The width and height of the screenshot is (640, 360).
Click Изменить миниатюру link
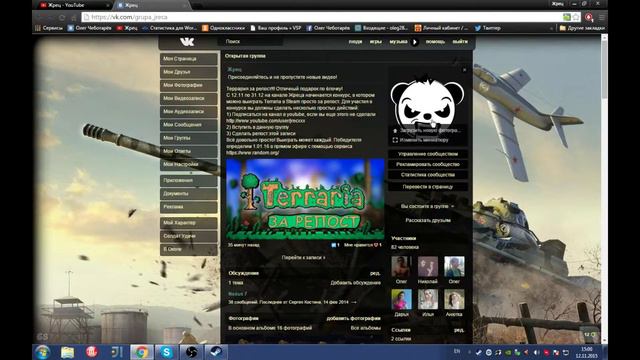point(420,140)
